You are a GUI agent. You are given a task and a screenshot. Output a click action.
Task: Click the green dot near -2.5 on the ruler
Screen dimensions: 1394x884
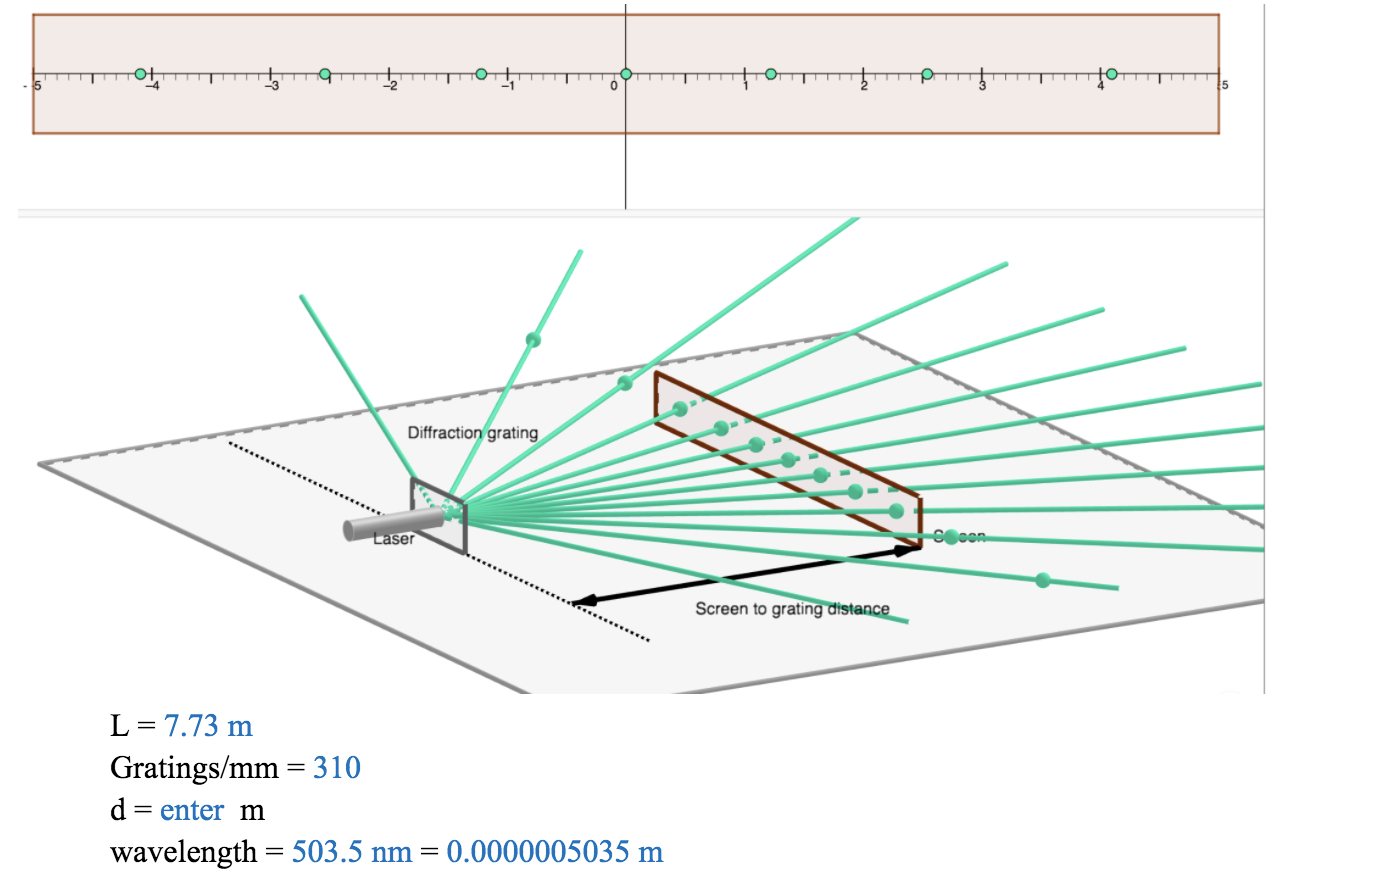[x=326, y=71]
